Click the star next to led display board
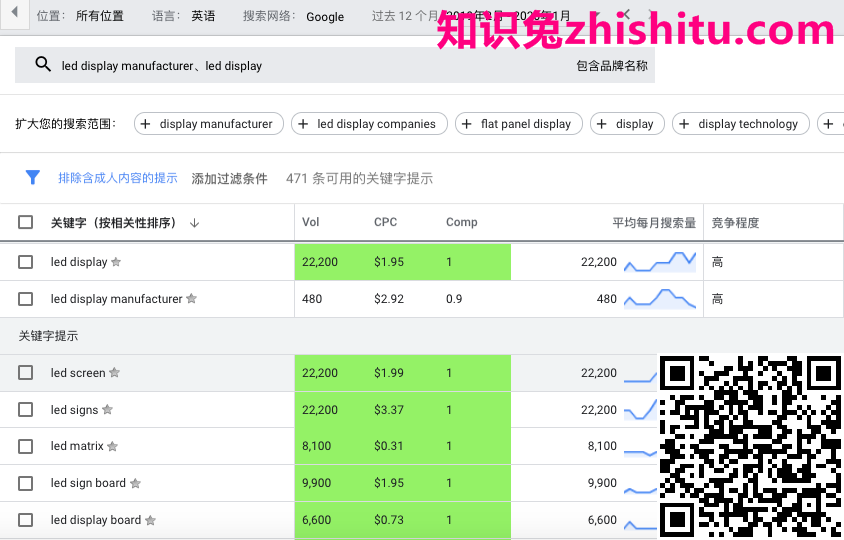The width and height of the screenshot is (844, 540). click(150, 520)
